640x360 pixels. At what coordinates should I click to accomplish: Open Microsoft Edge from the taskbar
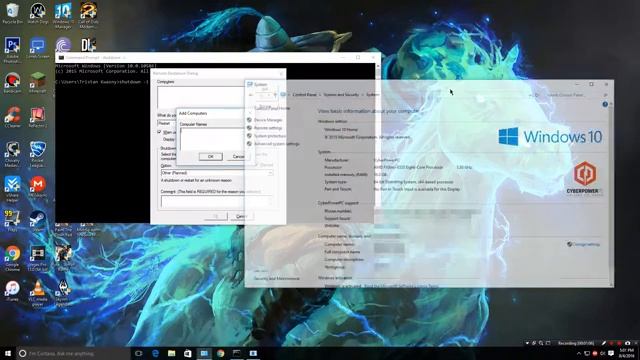[x=155, y=353]
